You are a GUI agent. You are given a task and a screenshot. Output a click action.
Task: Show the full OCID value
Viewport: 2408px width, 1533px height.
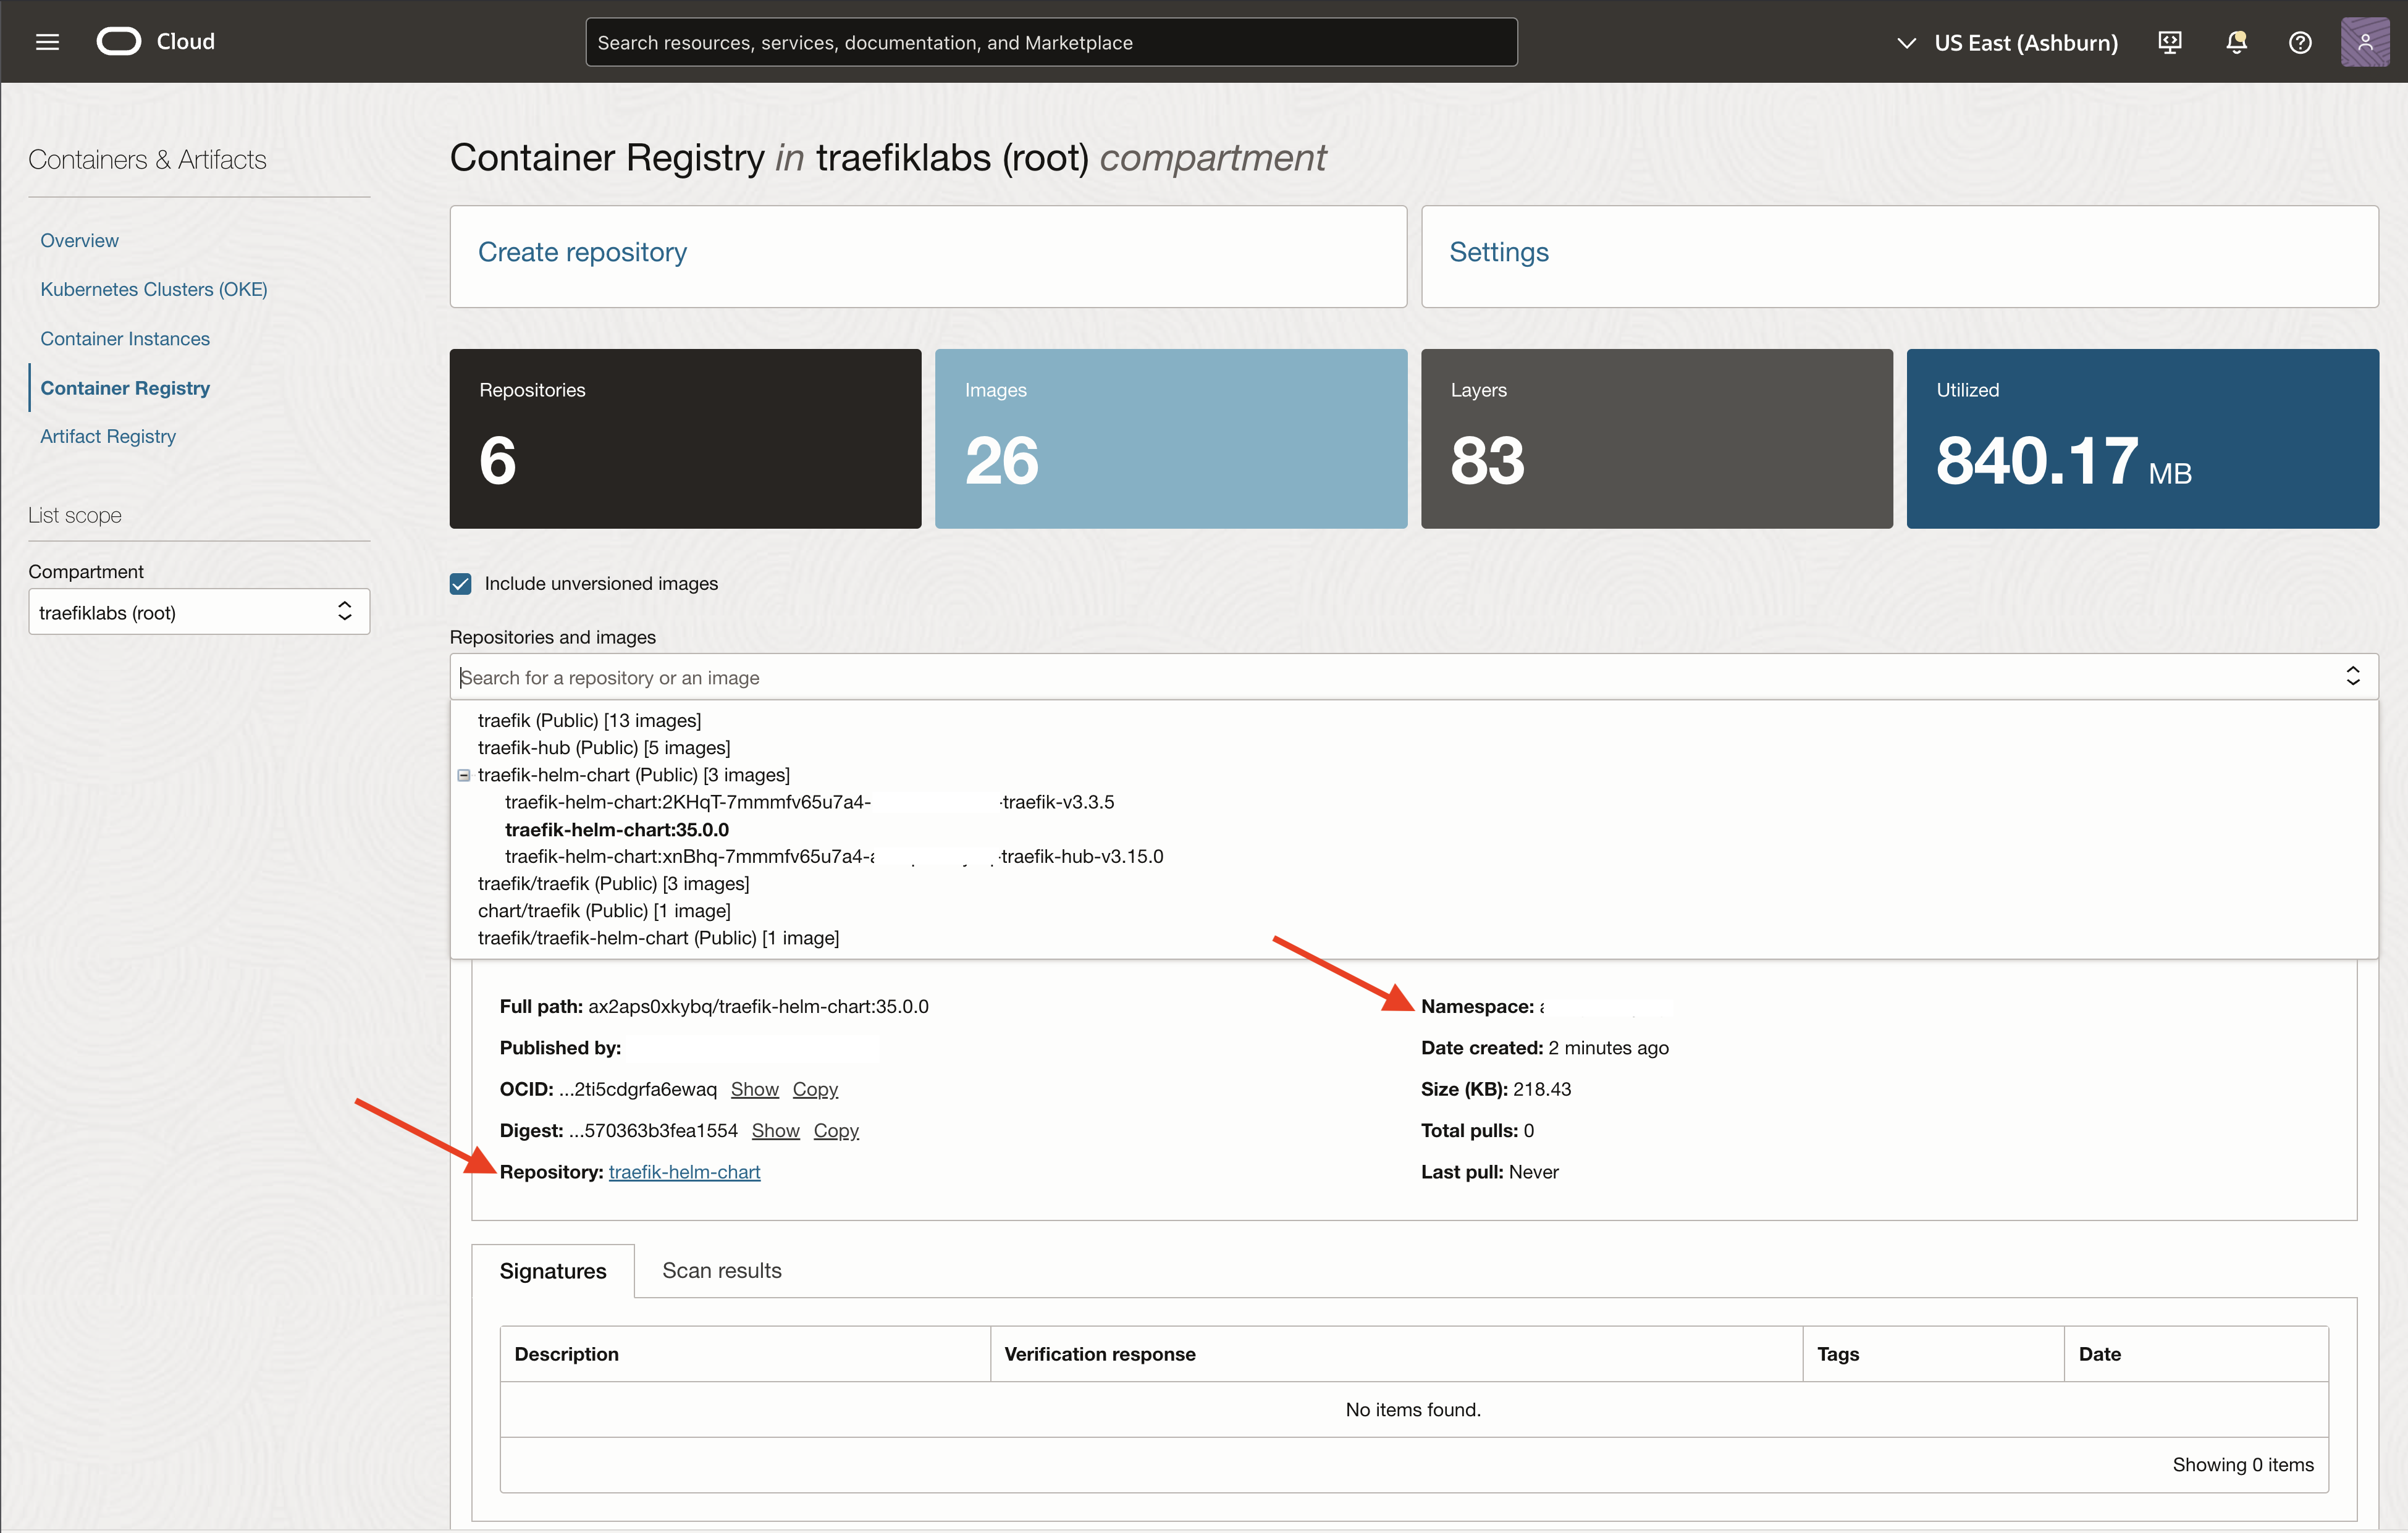click(754, 1090)
